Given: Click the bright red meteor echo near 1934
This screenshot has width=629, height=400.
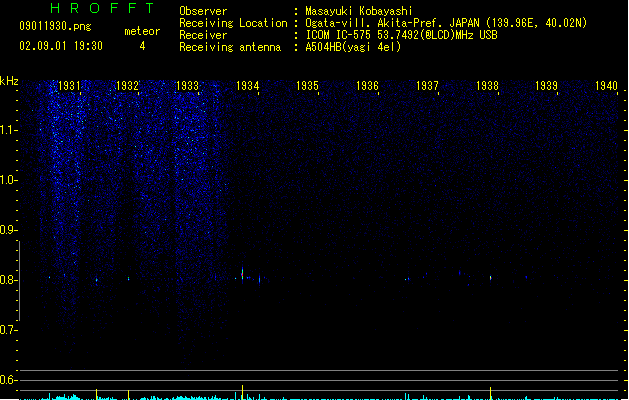Looking at the screenshot, I should 242,274.
